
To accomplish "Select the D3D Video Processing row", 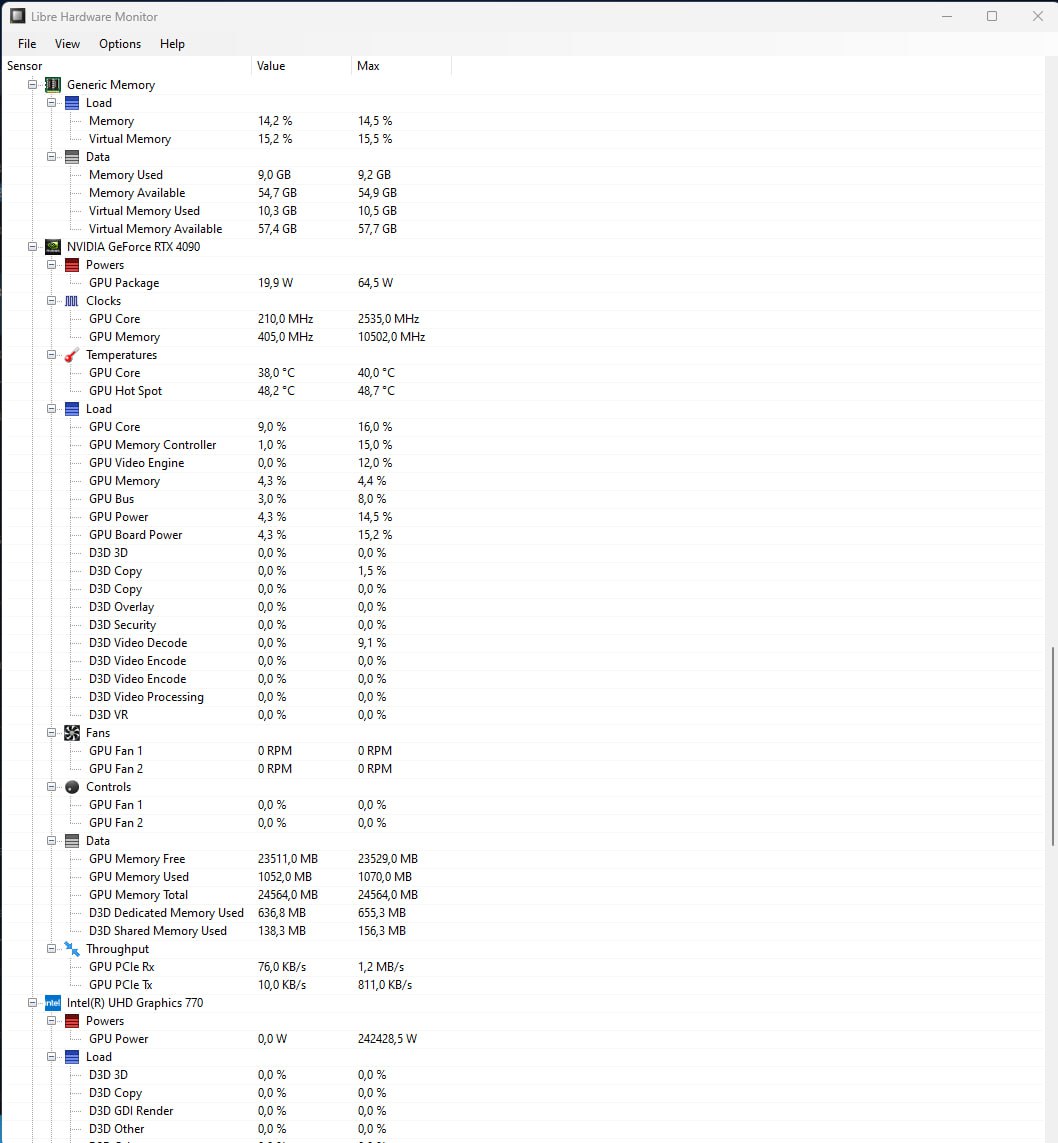I will 522,697.
